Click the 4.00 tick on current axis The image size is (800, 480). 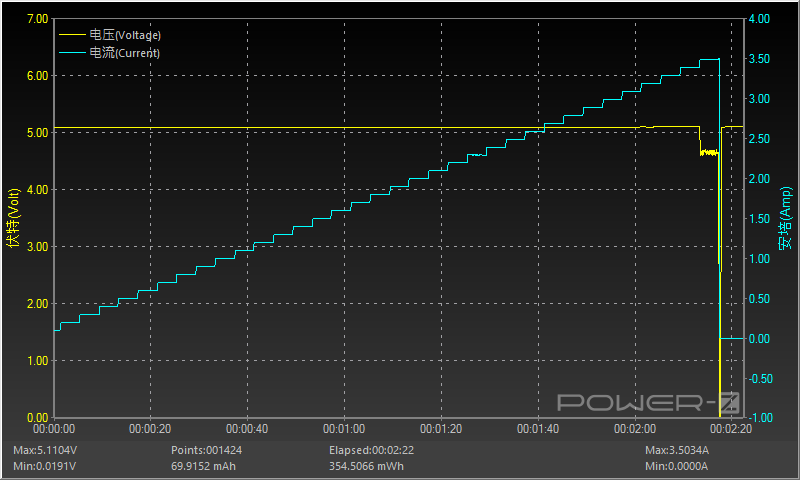(x=758, y=19)
